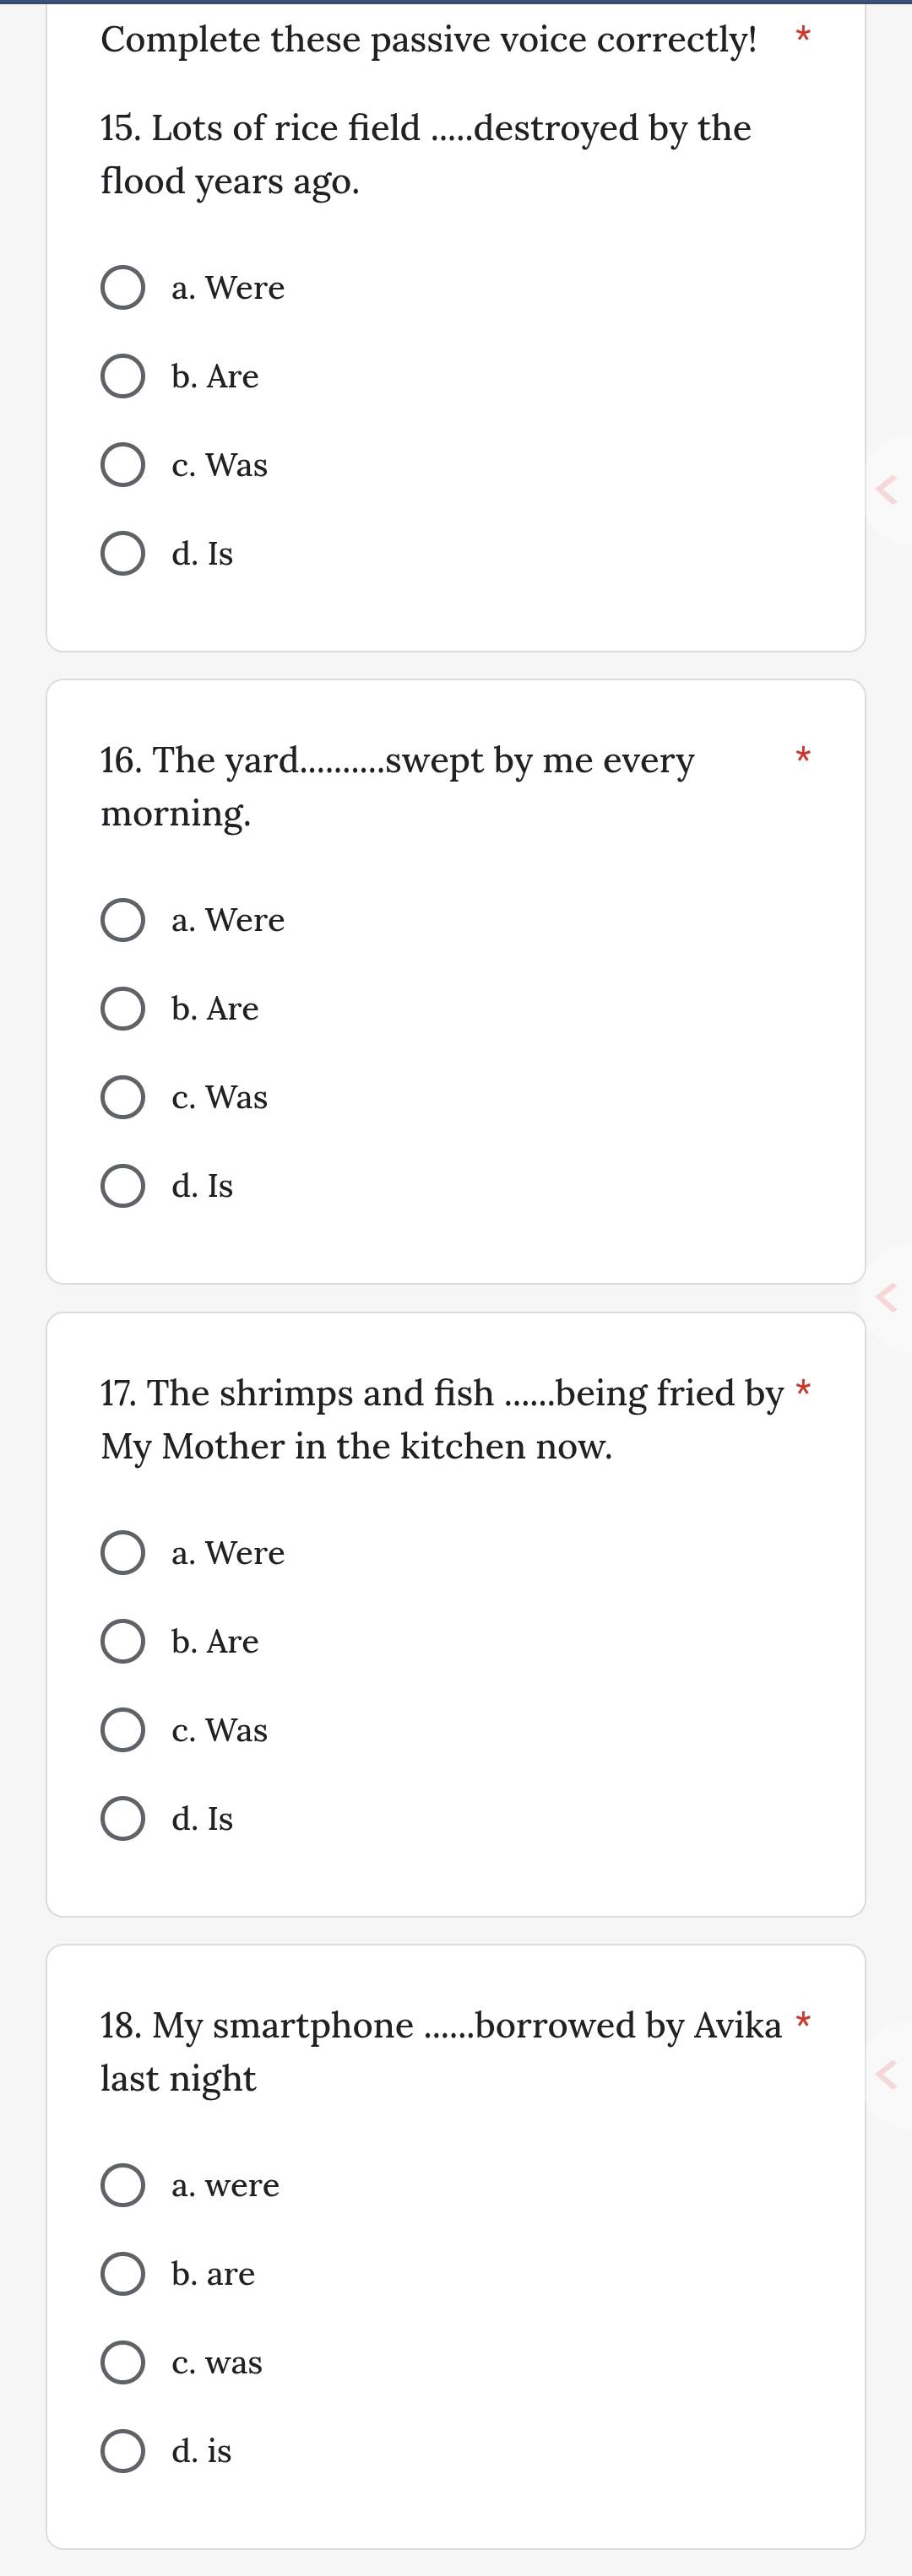The height and width of the screenshot is (2576, 912).
Task: Click the side chevron beside question 15 options
Action: point(887,489)
